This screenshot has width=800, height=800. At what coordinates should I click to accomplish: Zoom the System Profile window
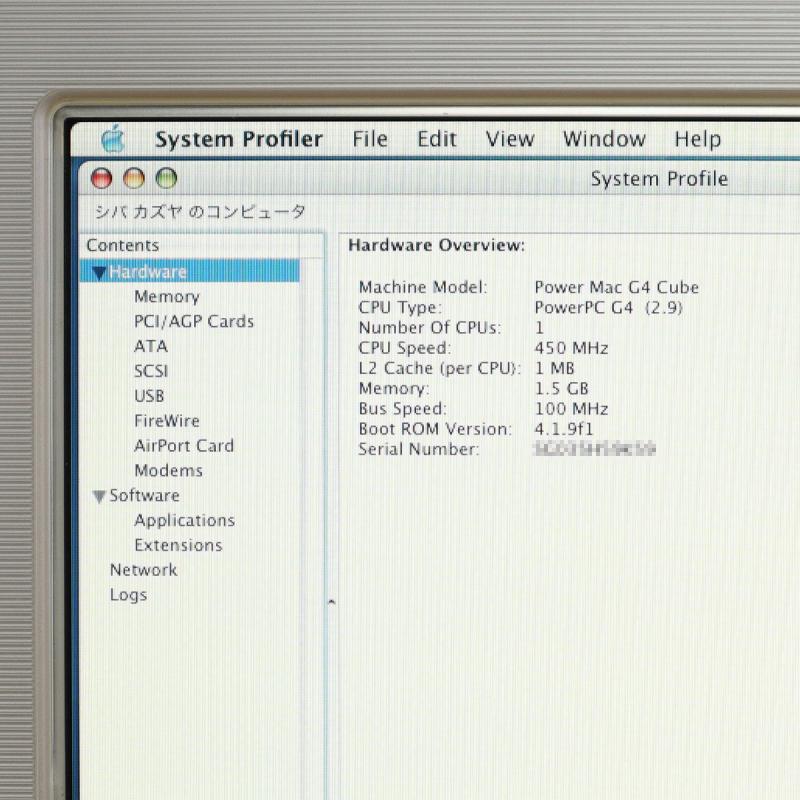pyautogui.click(x=166, y=179)
